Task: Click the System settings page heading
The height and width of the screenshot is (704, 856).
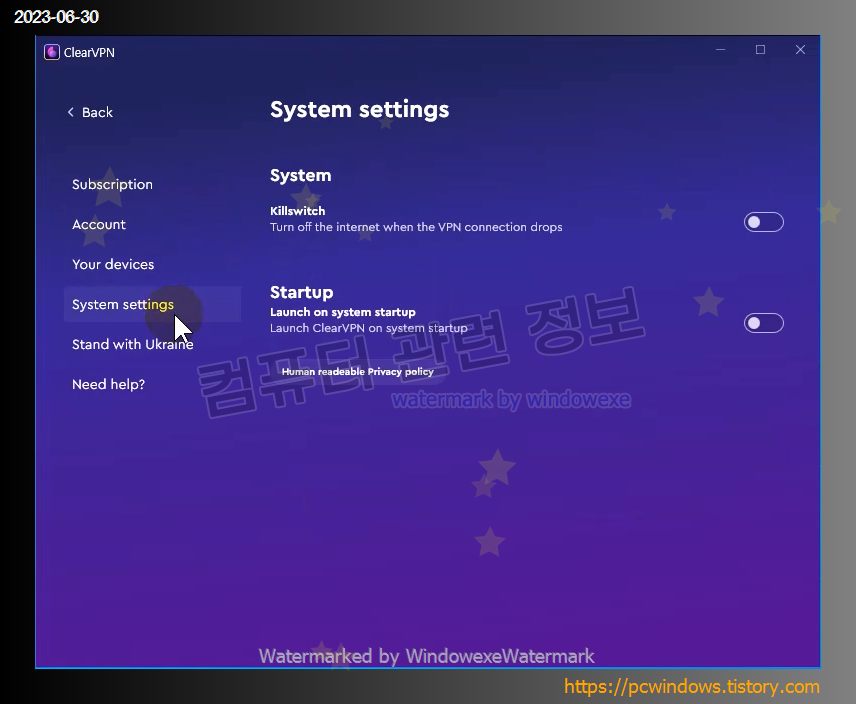Action: (360, 110)
